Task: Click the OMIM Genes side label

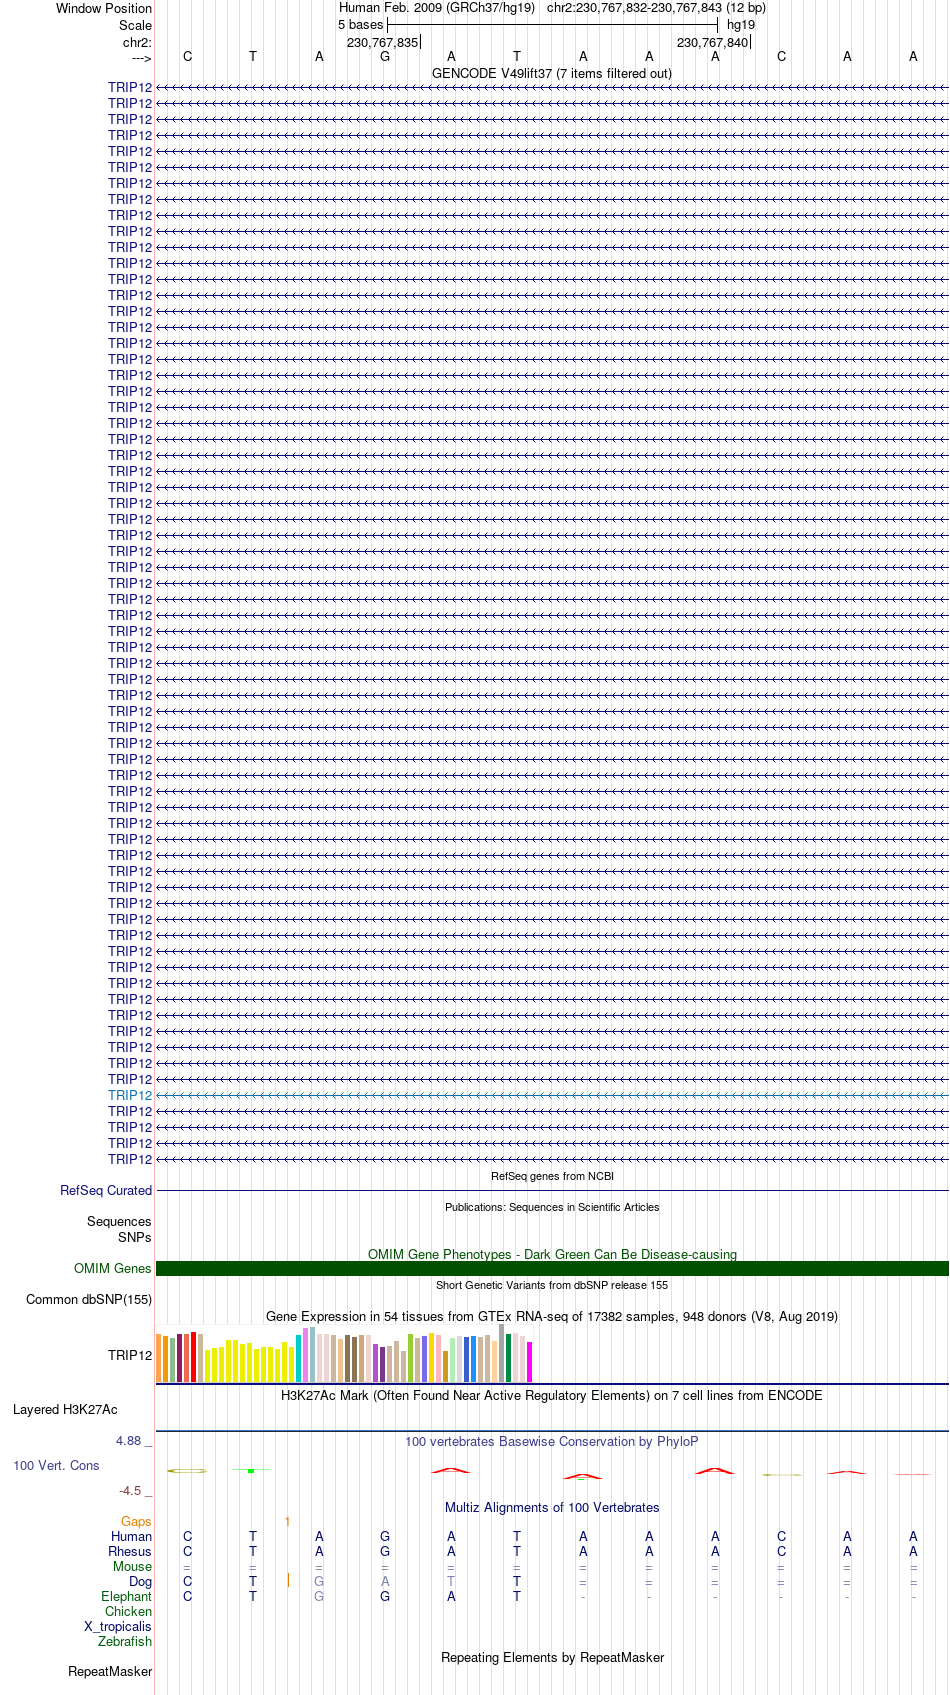Action: [x=113, y=1268]
